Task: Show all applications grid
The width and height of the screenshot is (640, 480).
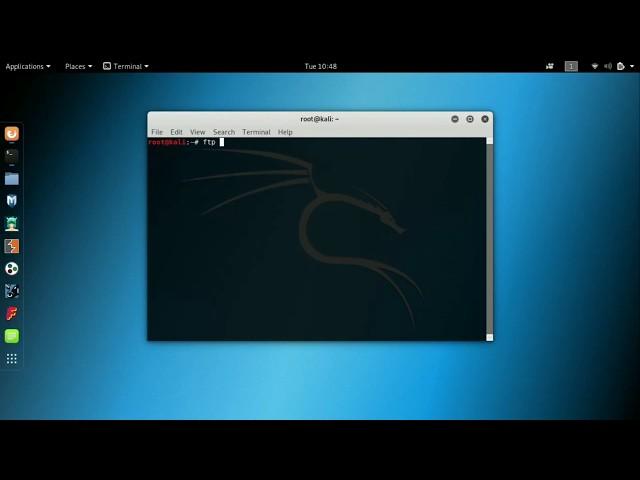Action: pos(11,359)
